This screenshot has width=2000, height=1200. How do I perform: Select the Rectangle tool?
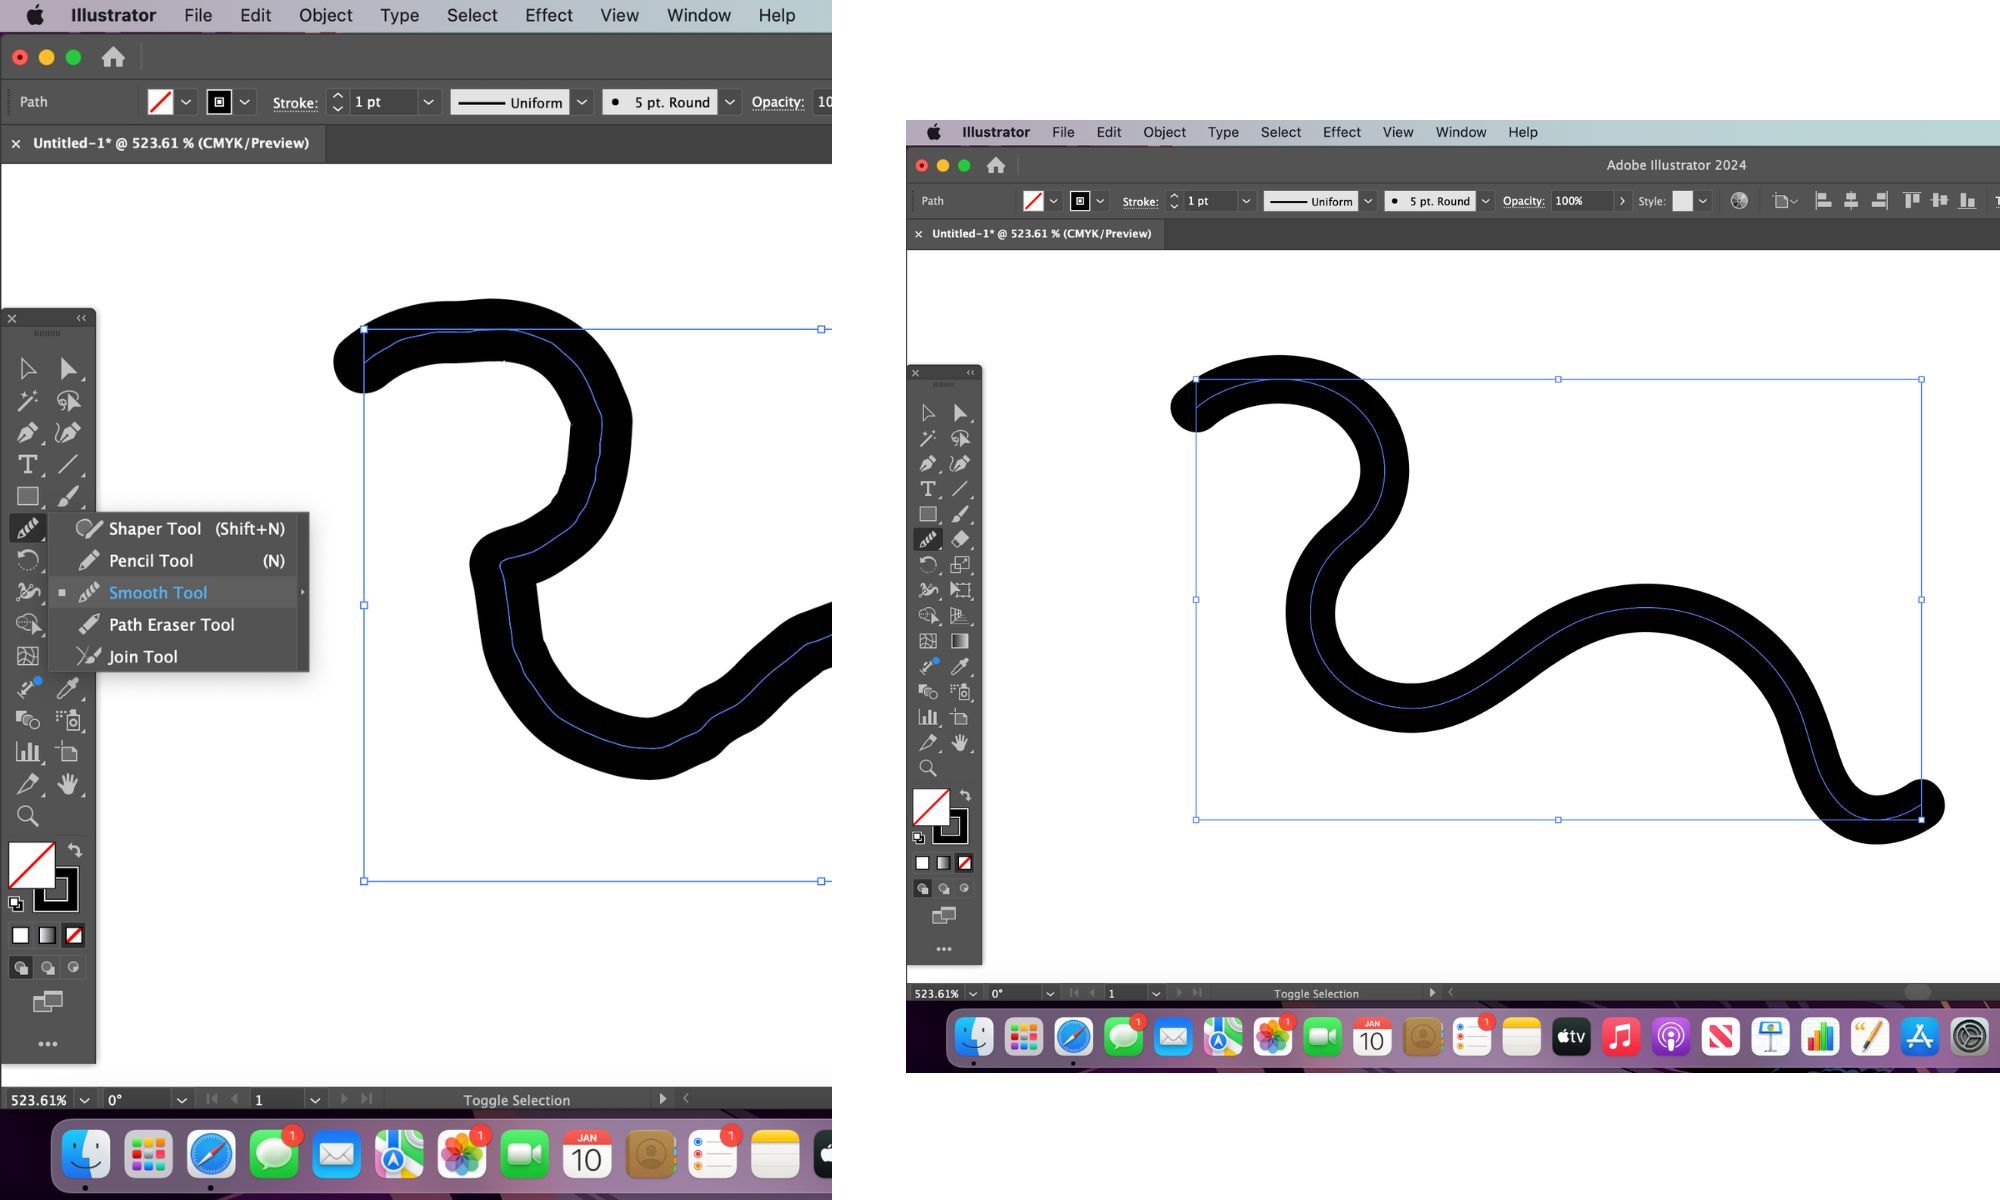pyautogui.click(x=28, y=496)
